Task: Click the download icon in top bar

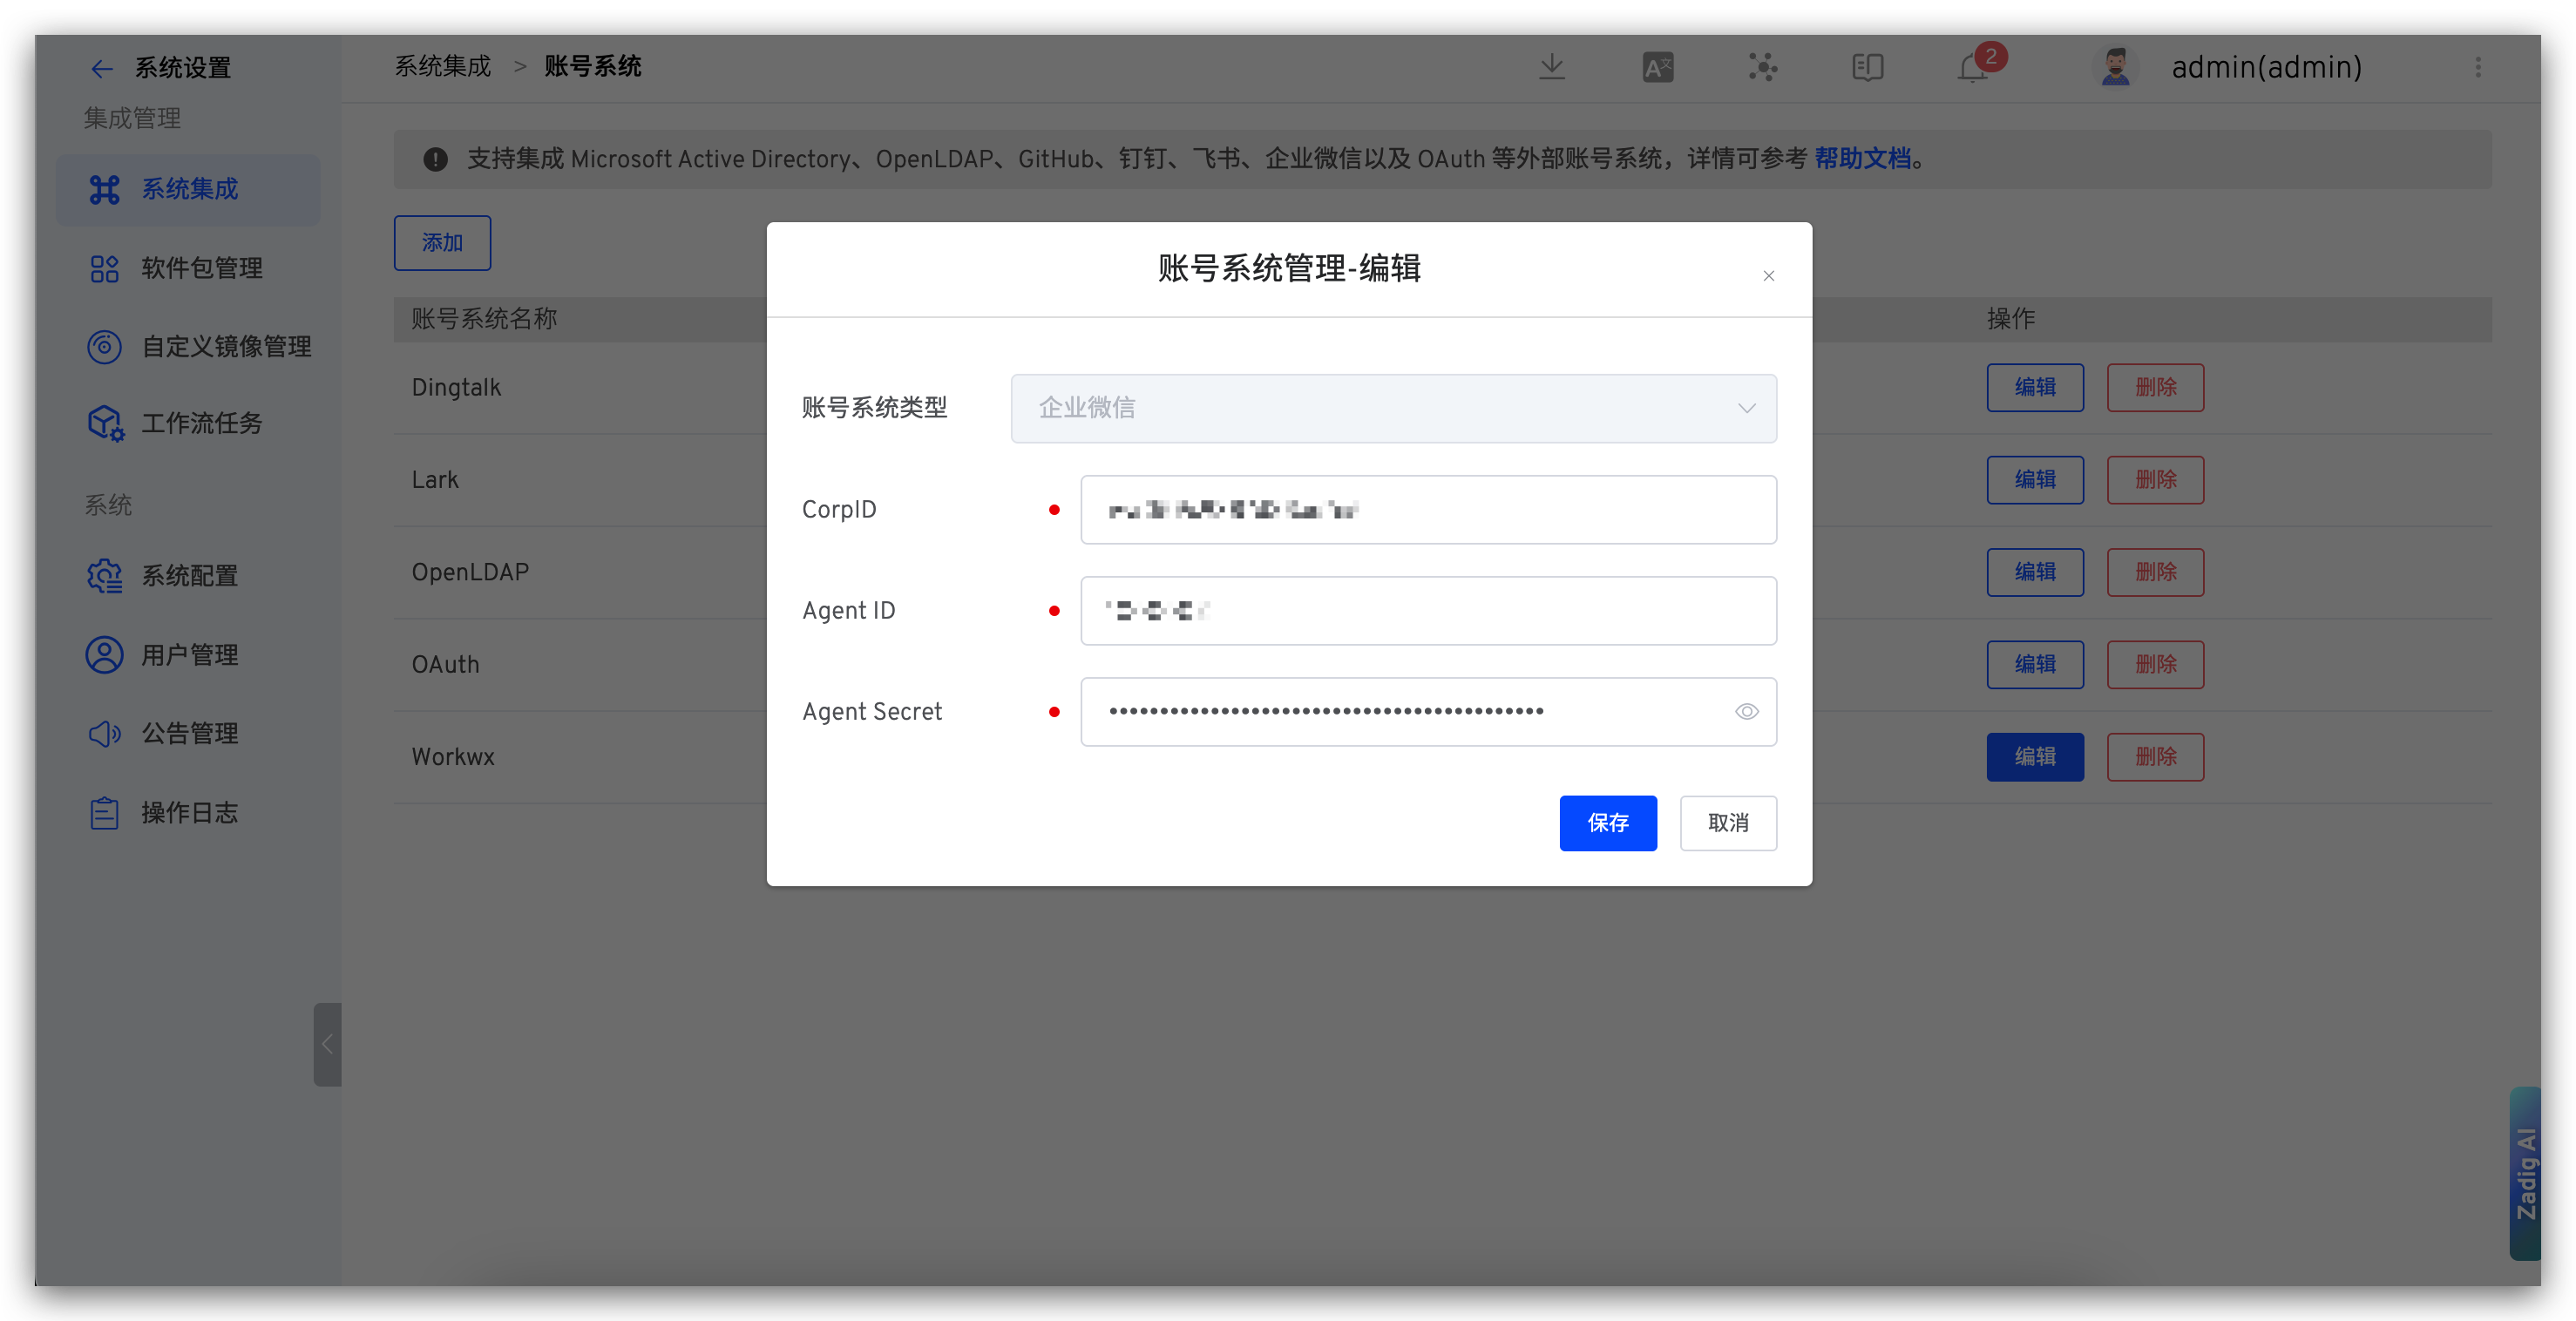Action: click(1552, 67)
